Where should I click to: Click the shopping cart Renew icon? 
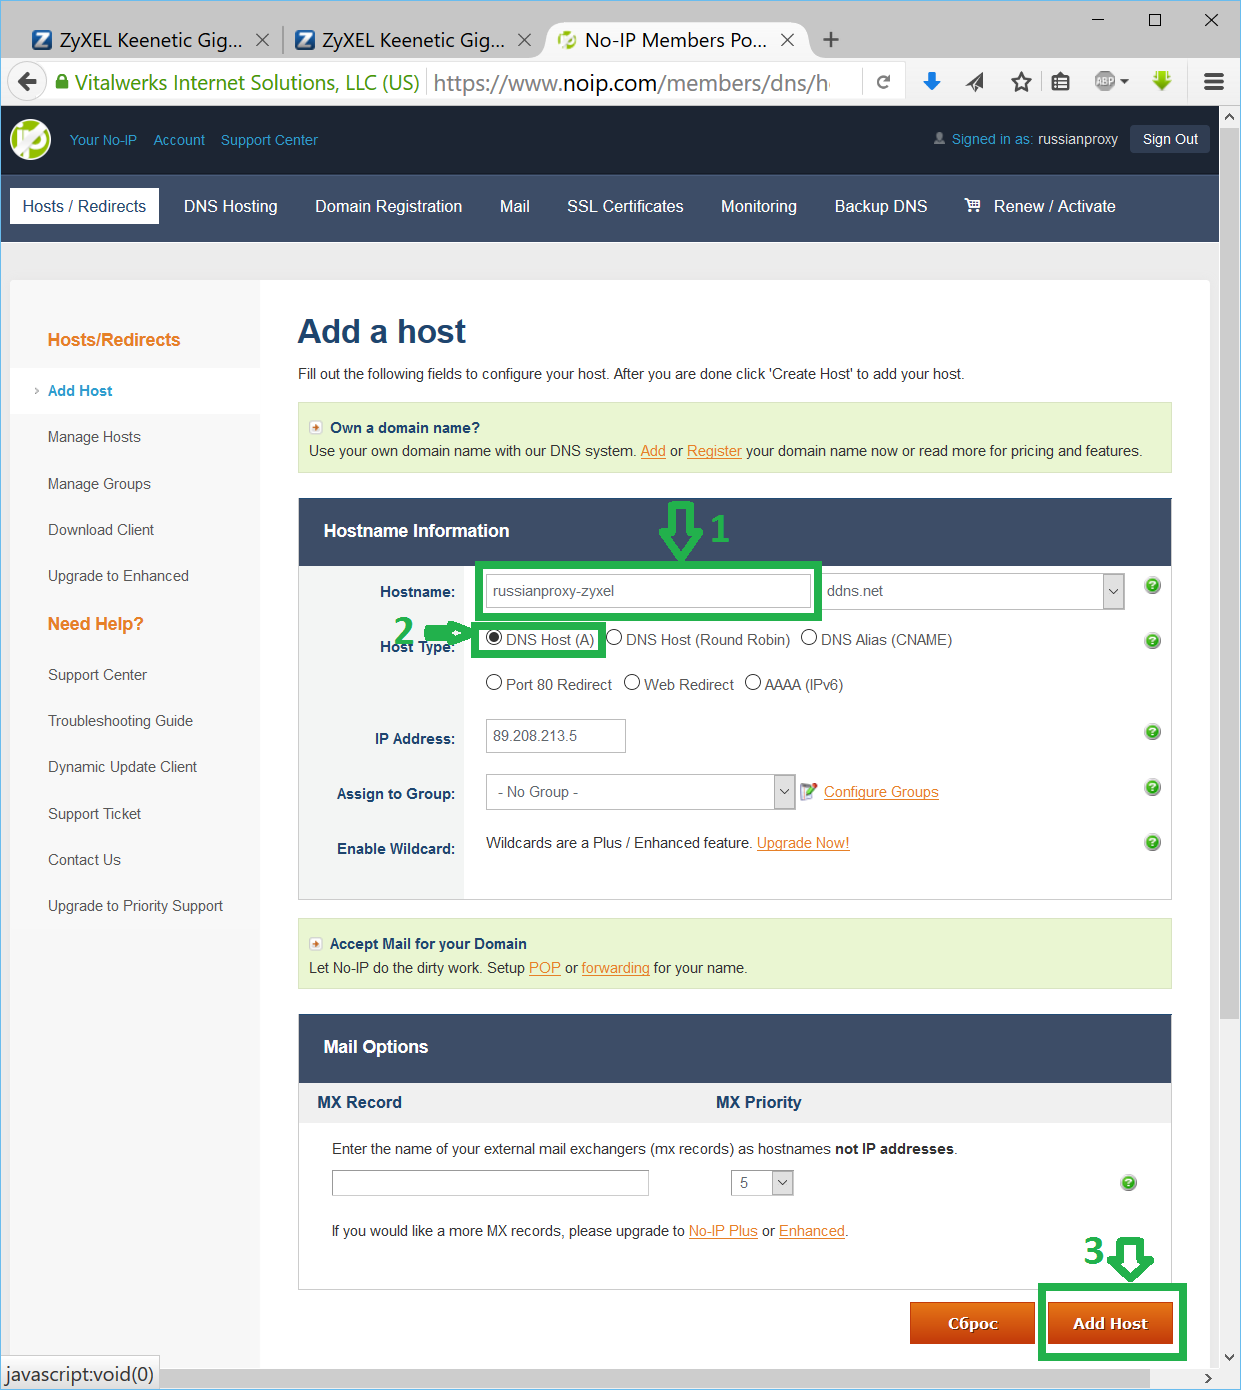click(972, 205)
